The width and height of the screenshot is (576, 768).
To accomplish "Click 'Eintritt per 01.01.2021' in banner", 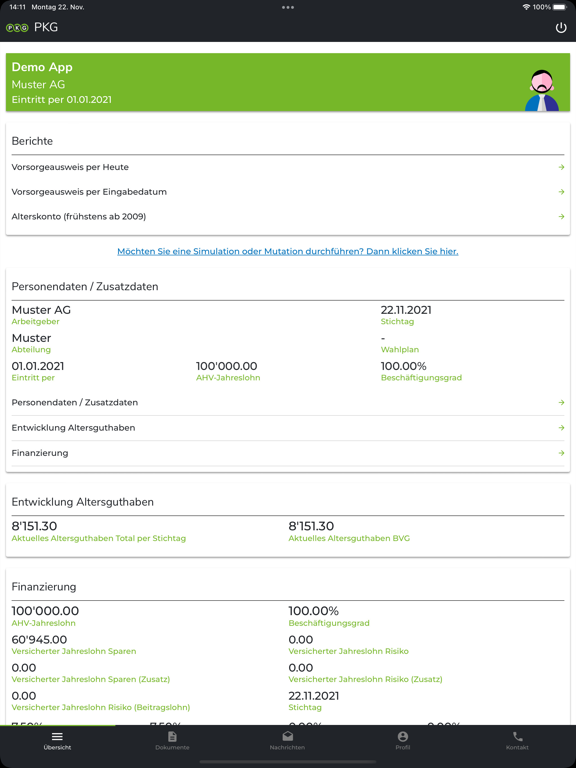I will [62, 99].
